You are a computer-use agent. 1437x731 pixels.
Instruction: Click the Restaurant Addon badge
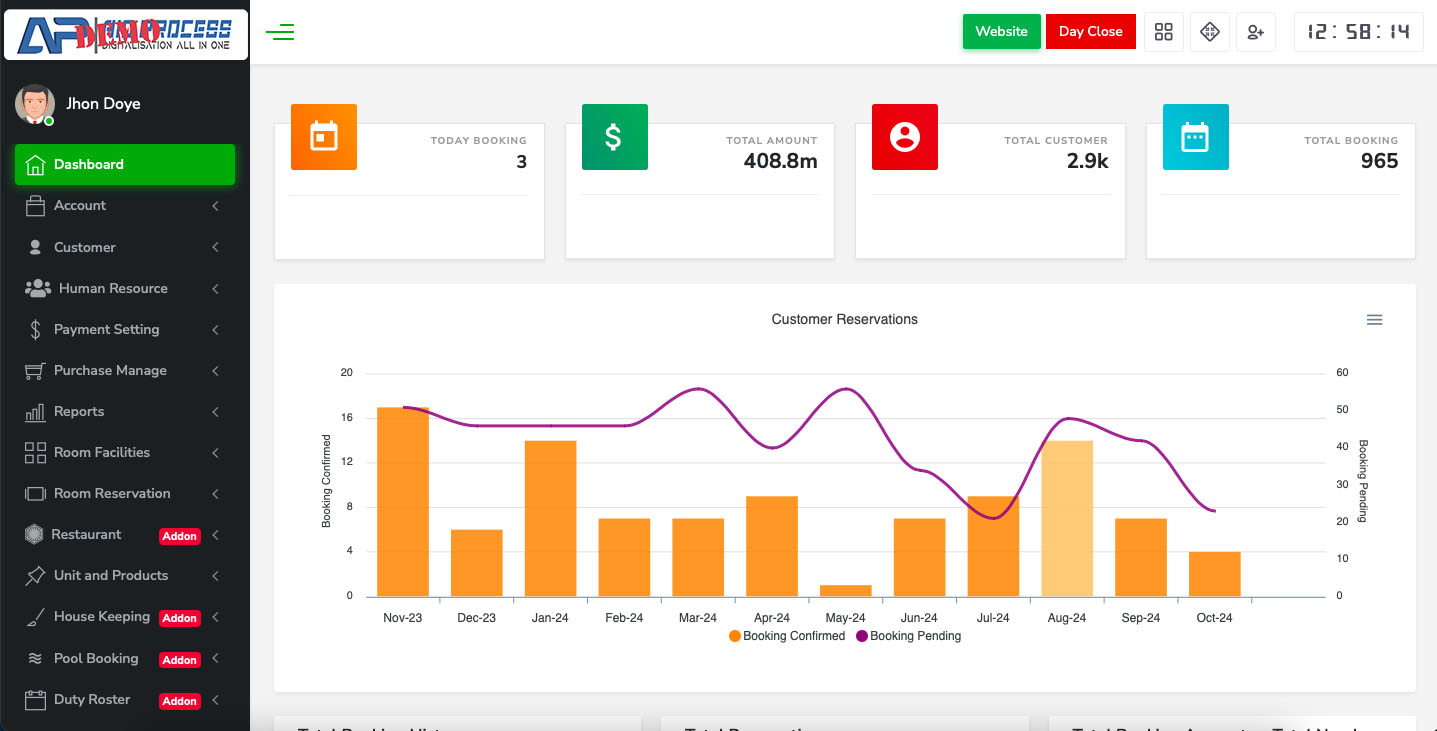coord(180,536)
